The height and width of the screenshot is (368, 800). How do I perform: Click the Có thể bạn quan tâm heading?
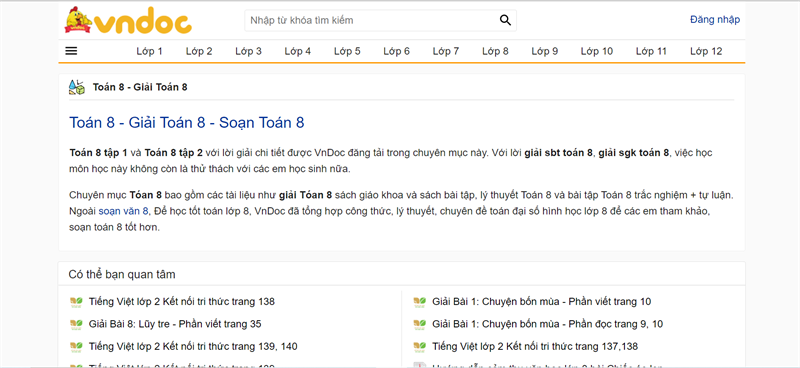(122, 275)
